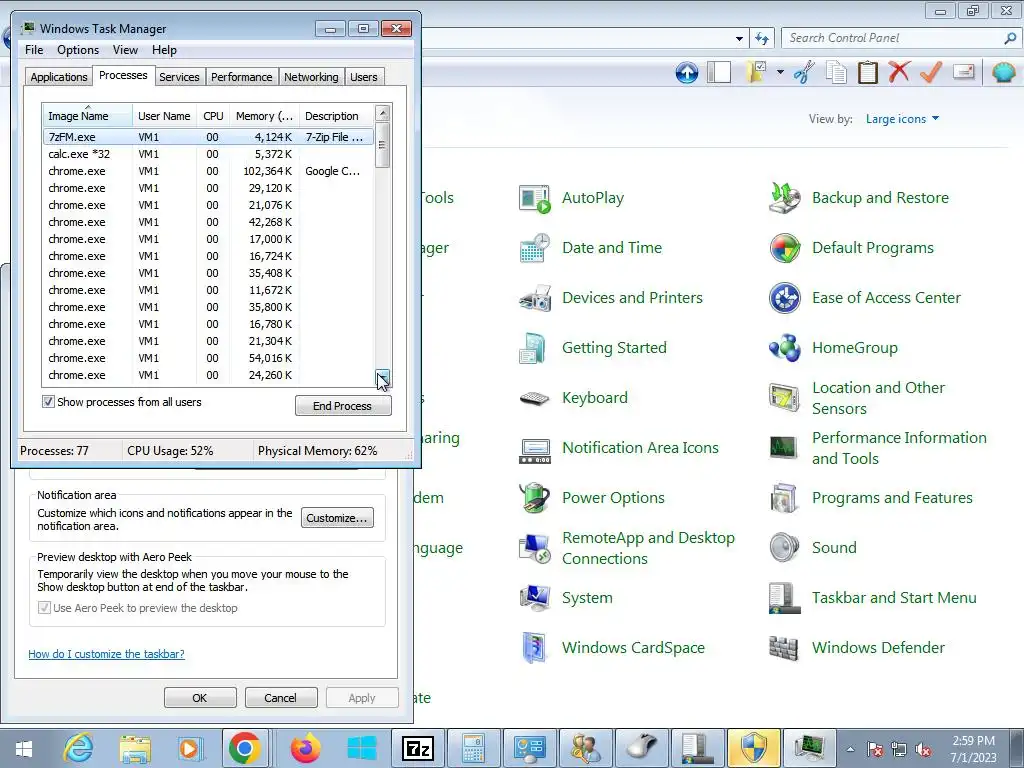Open the Options menu in Task Manager

coord(78,50)
